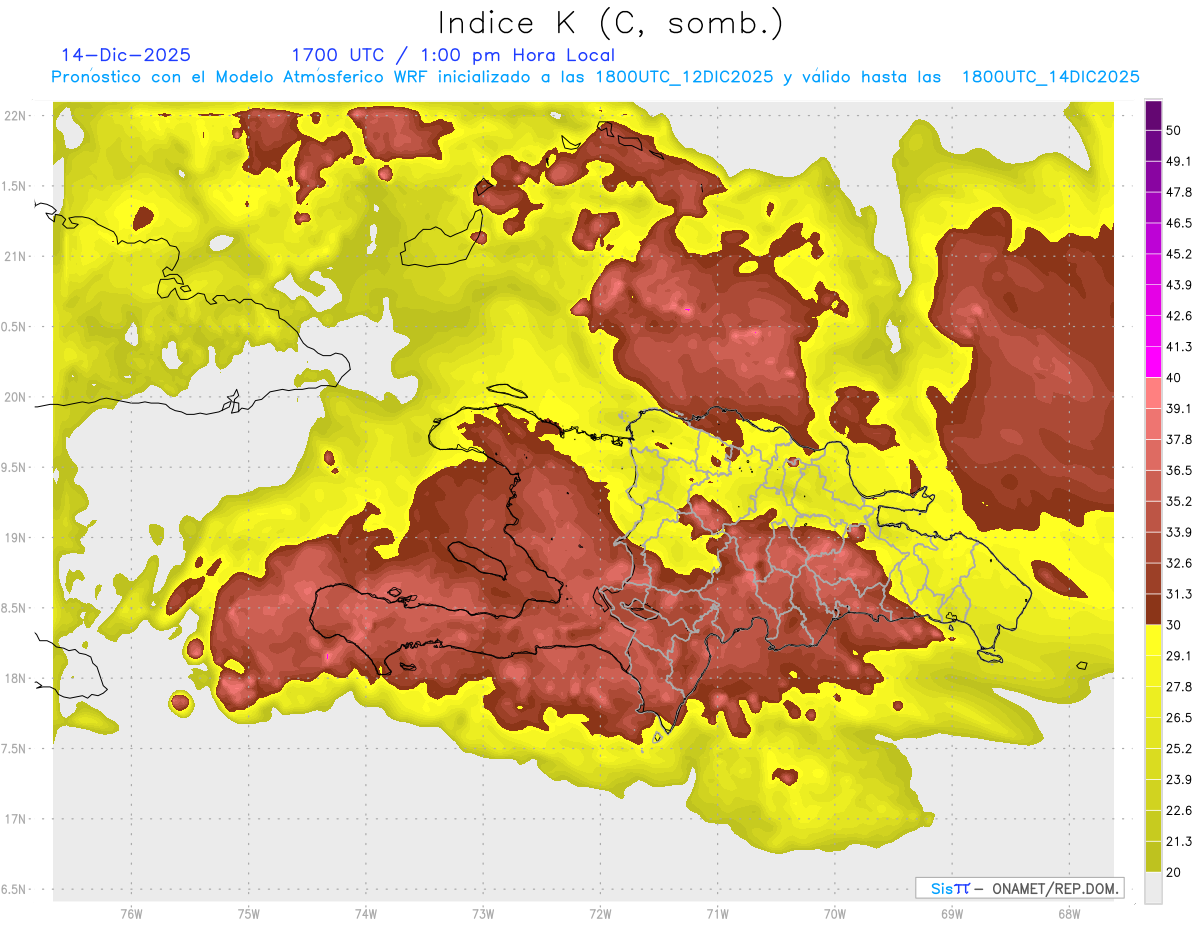
Task: Click the 72W longitude label
Action: [x=601, y=913]
